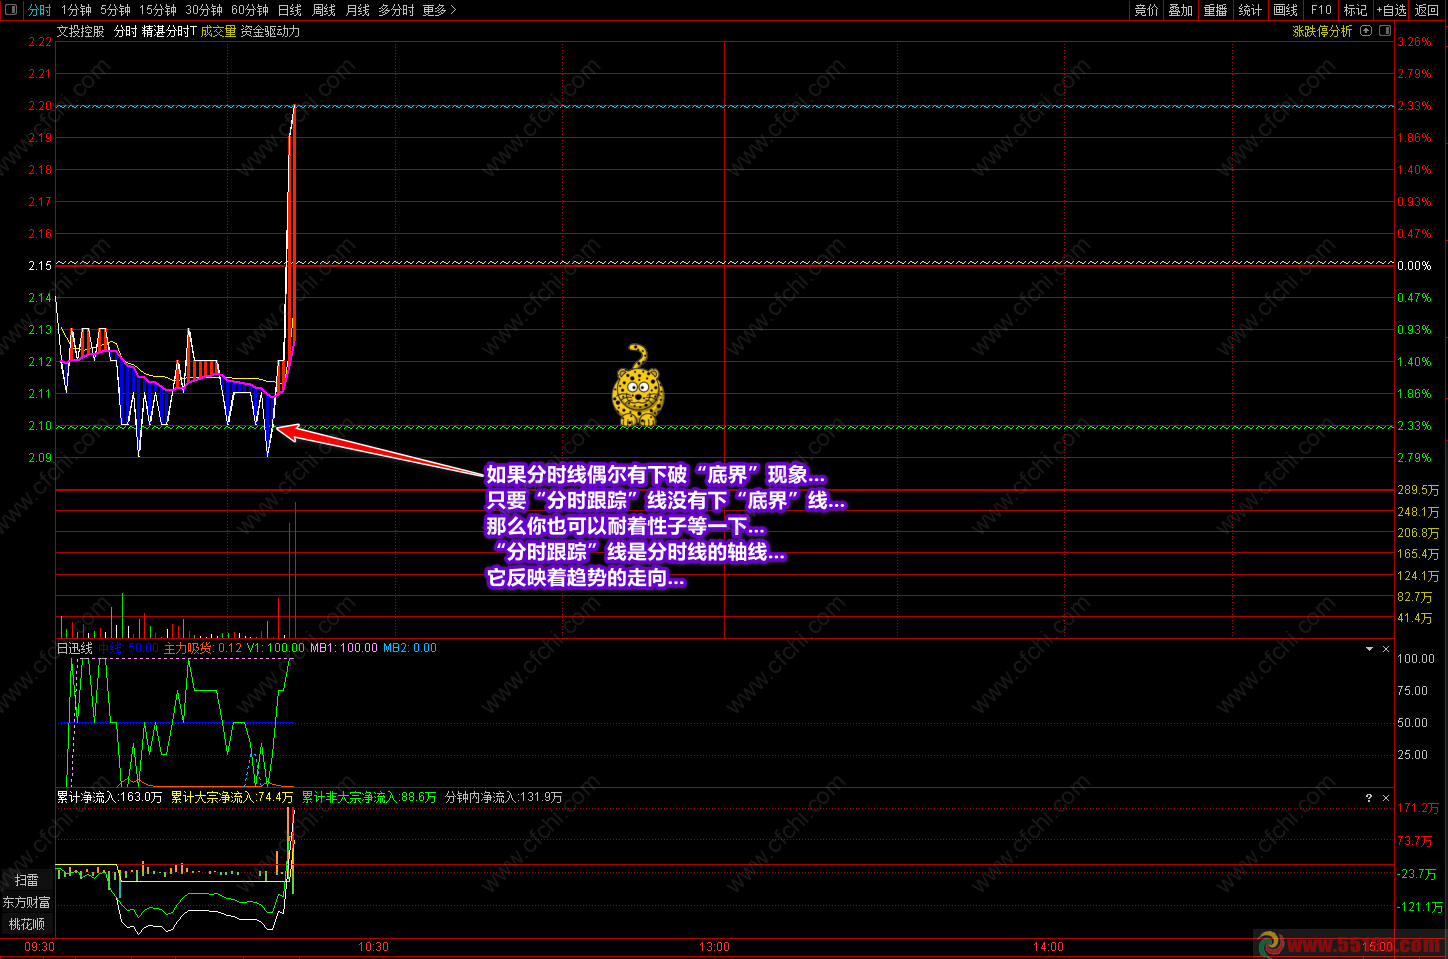Screen dimensions: 1448x959
Task: Close the 日迅线 indicator panel
Action: click(1386, 649)
